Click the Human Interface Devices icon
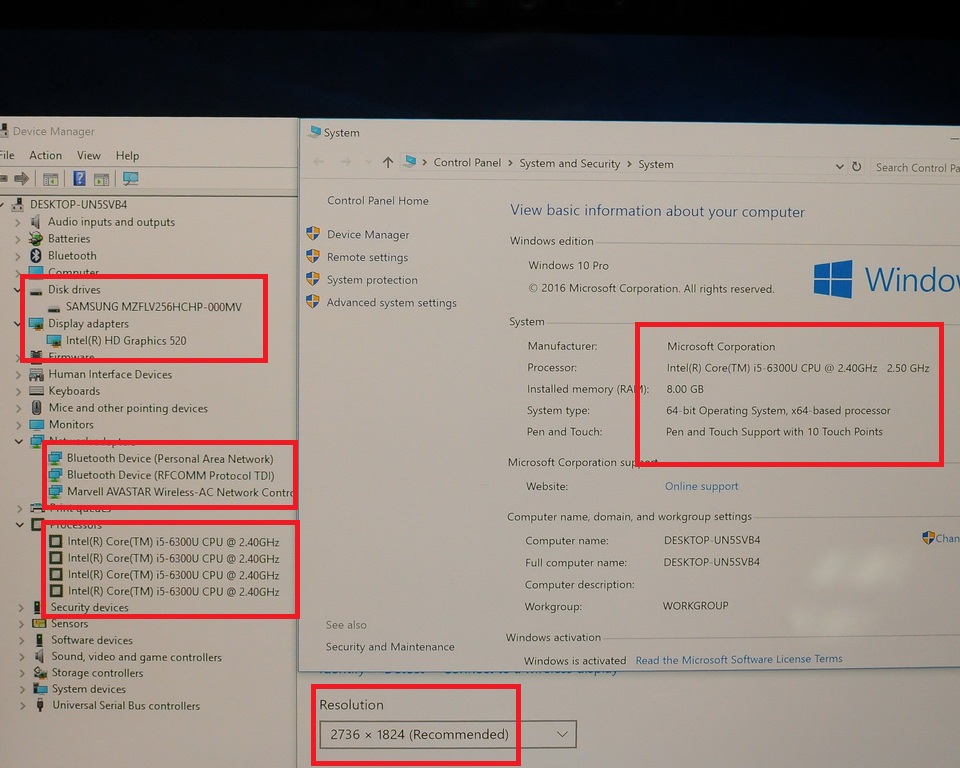 pyautogui.click(x=37, y=374)
